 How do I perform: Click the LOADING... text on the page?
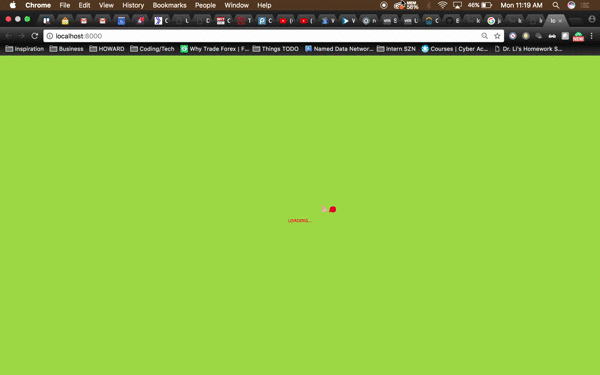[300, 221]
